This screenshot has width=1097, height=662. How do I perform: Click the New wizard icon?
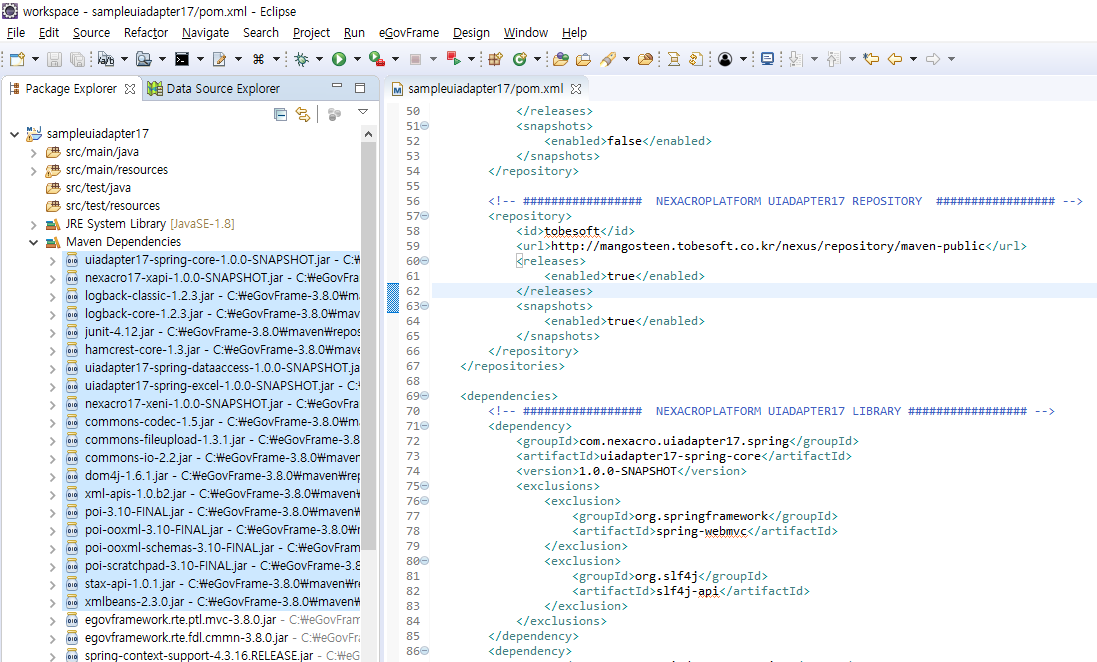pos(16,60)
